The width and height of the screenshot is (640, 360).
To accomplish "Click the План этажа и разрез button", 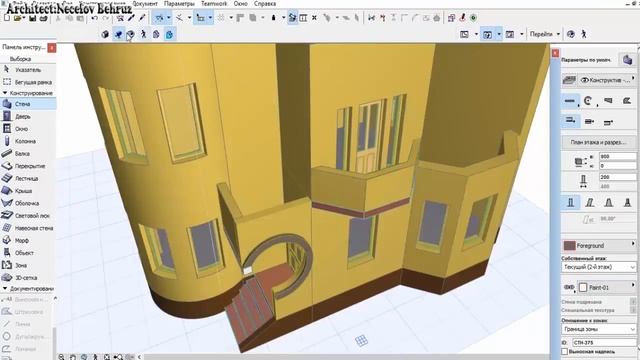I will pos(599,142).
